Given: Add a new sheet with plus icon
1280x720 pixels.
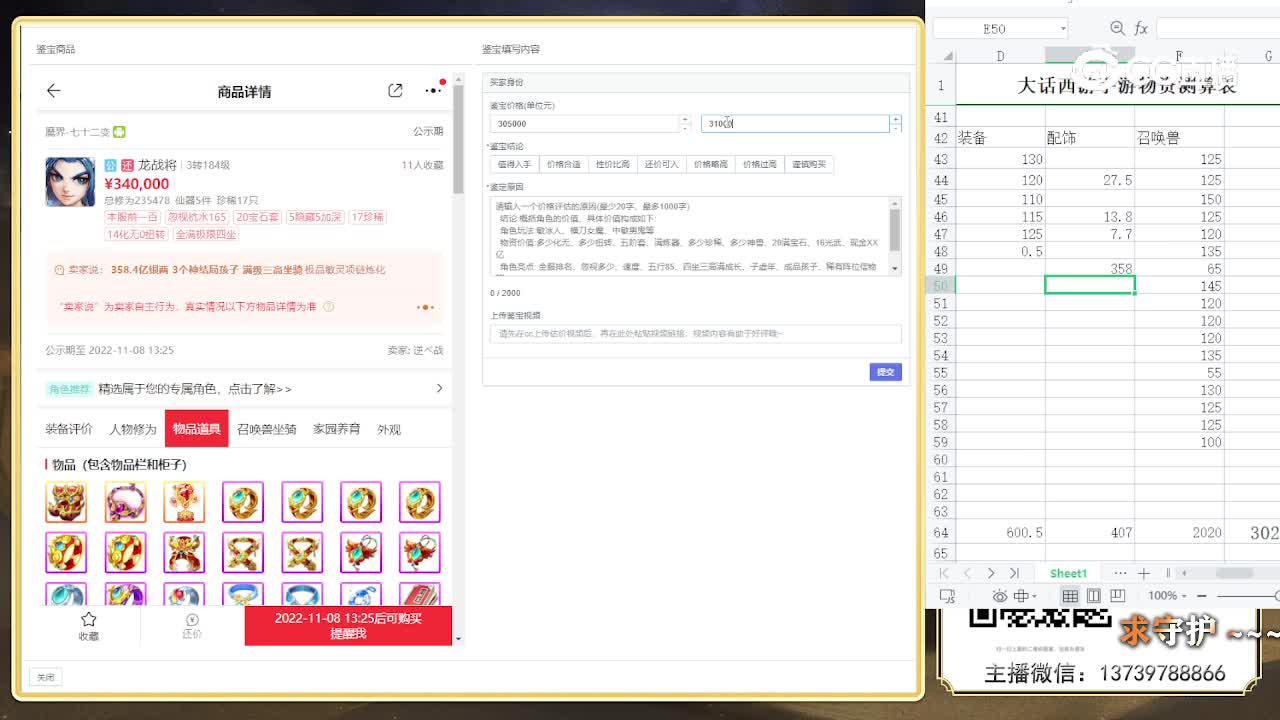Looking at the screenshot, I should (x=1144, y=573).
